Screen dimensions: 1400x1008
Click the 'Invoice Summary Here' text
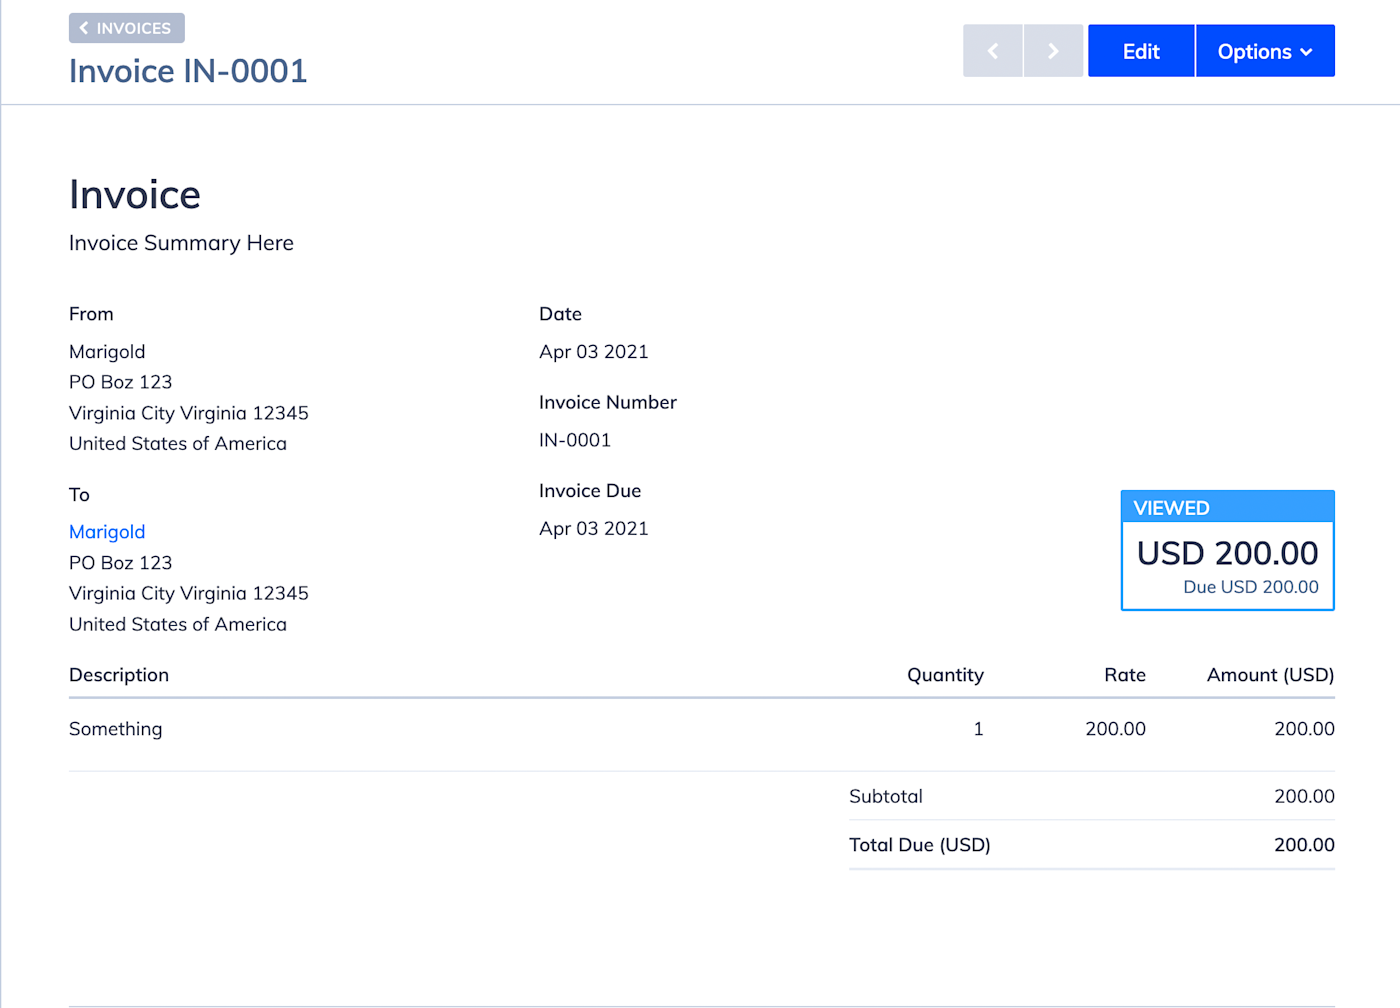tap(181, 243)
